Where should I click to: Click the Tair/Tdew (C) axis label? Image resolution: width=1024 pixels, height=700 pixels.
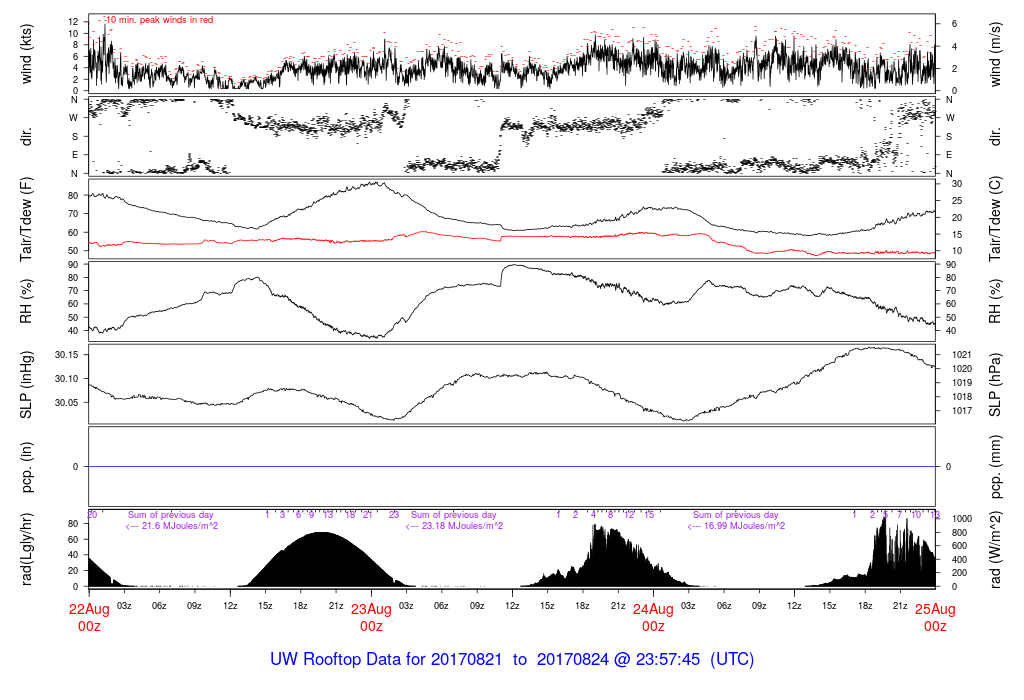996,217
